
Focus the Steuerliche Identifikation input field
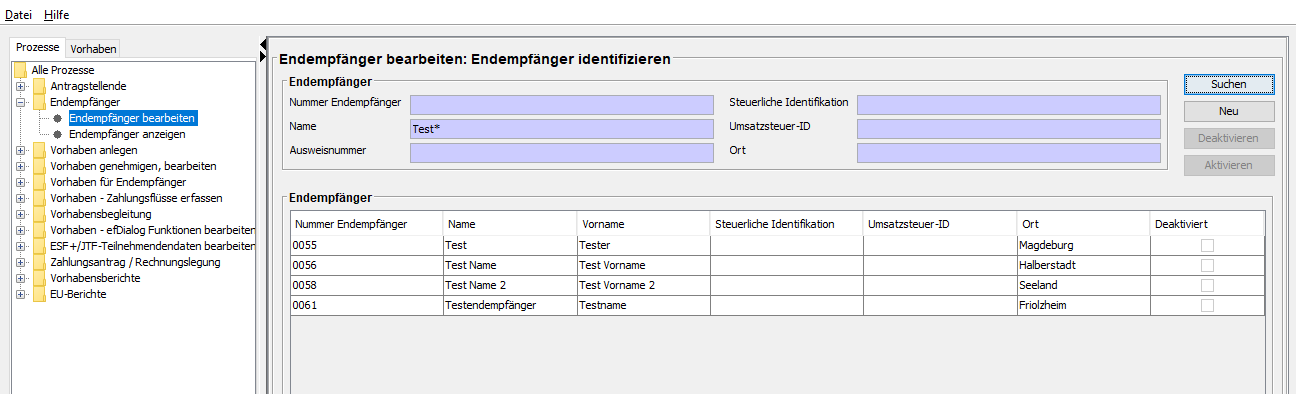tap(1009, 105)
